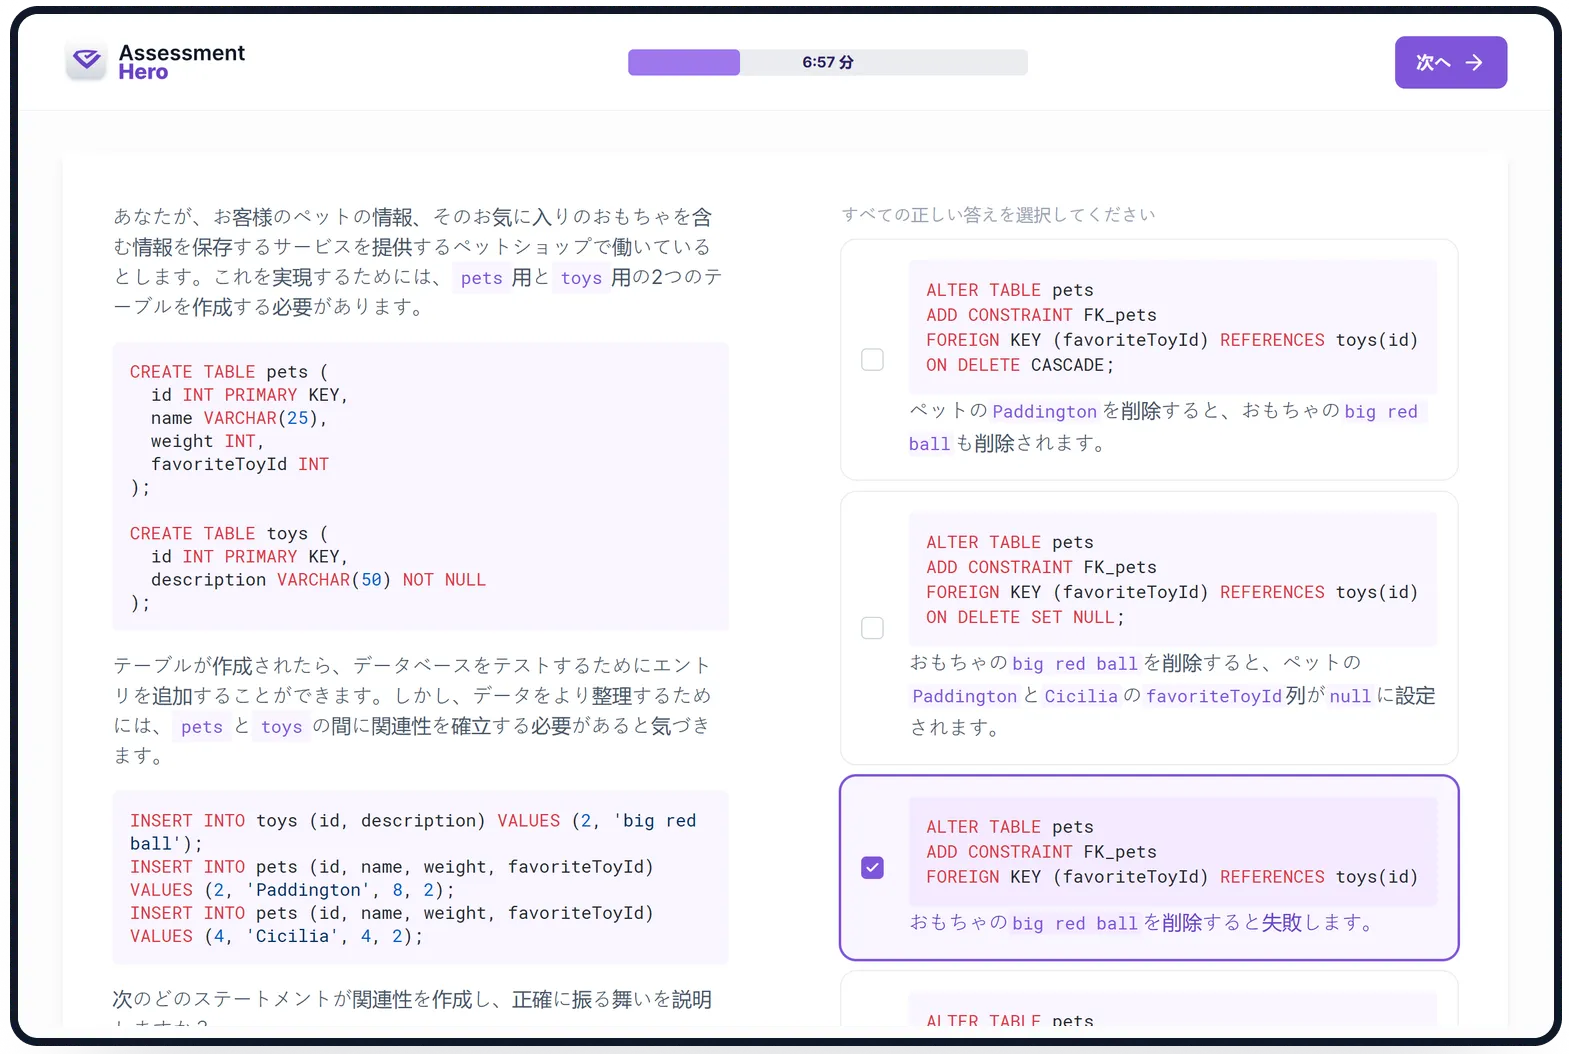This screenshot has height=1054, width=1569.
Task: Uncheck the selected third answer checkbox
Action: [x=872, y=867]
